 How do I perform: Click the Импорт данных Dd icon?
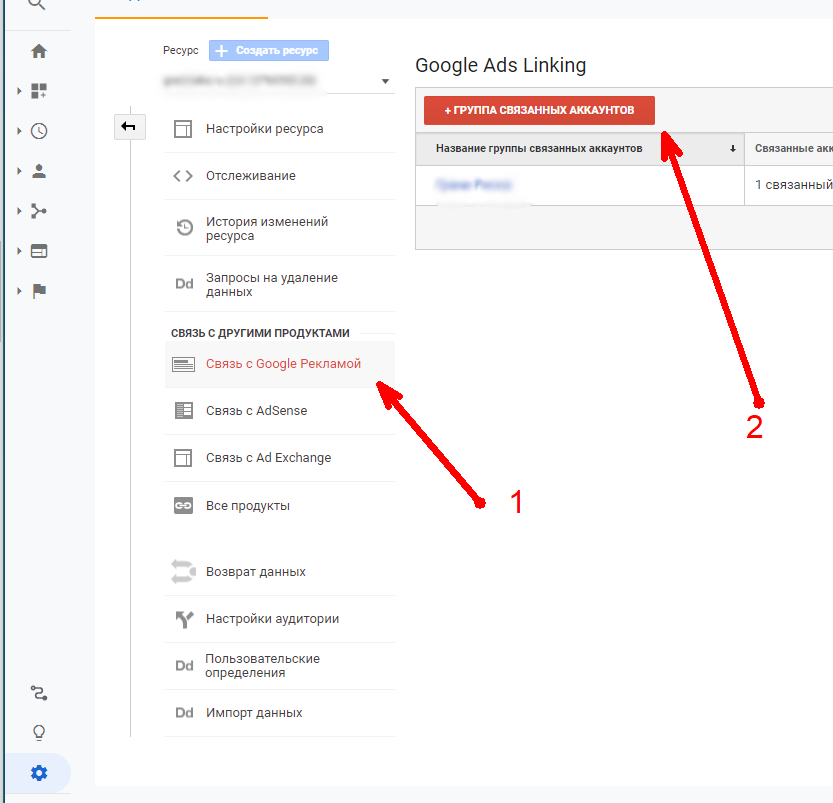(x=184, y=713)
